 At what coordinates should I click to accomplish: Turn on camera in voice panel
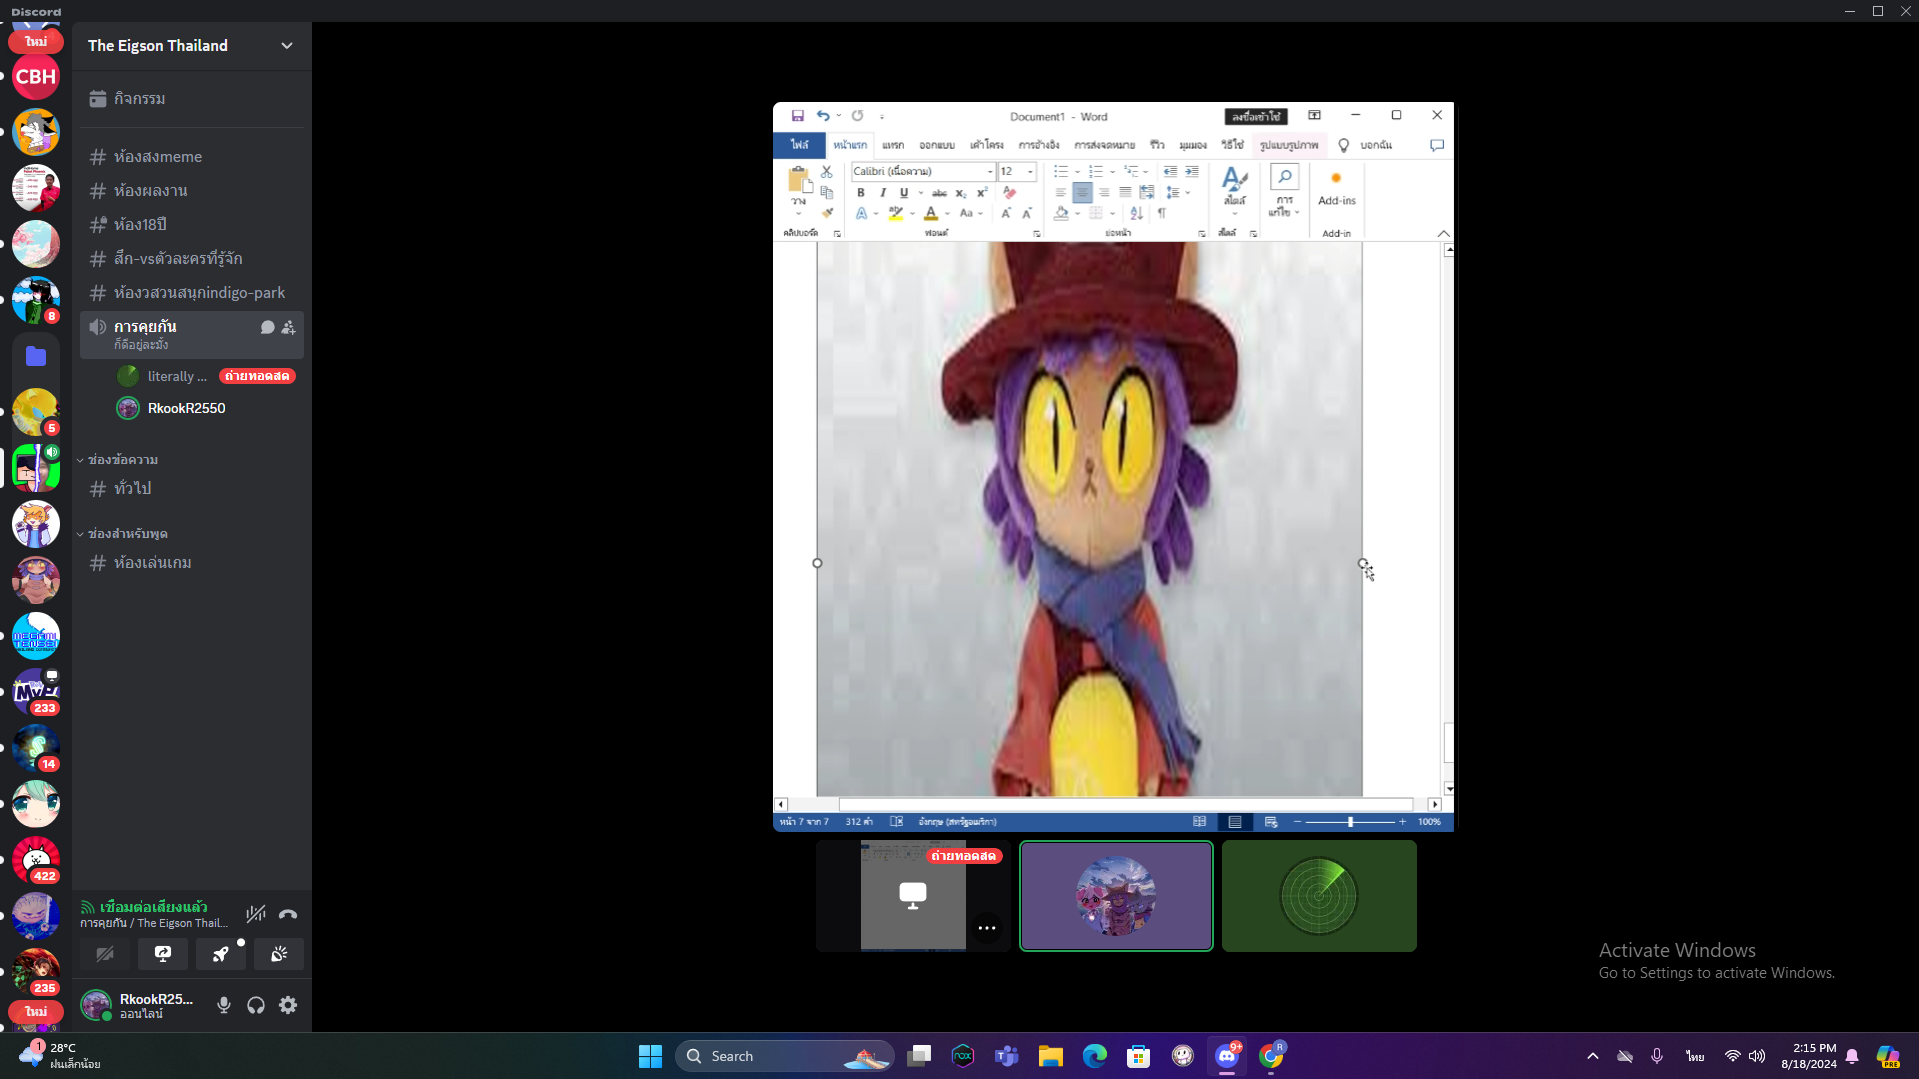point(105,954)
